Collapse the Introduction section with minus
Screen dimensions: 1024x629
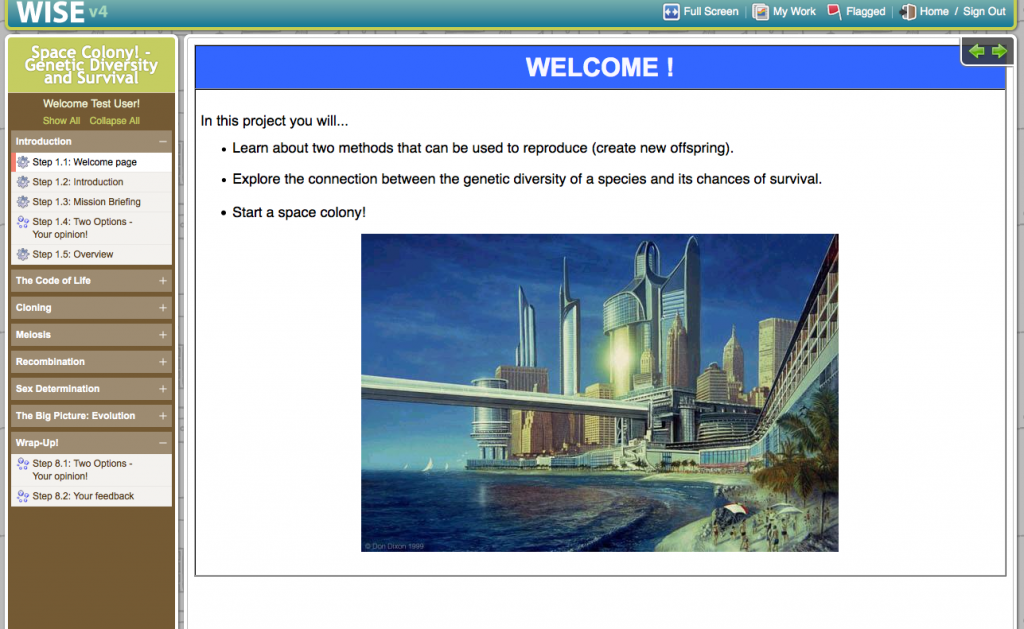163,142
